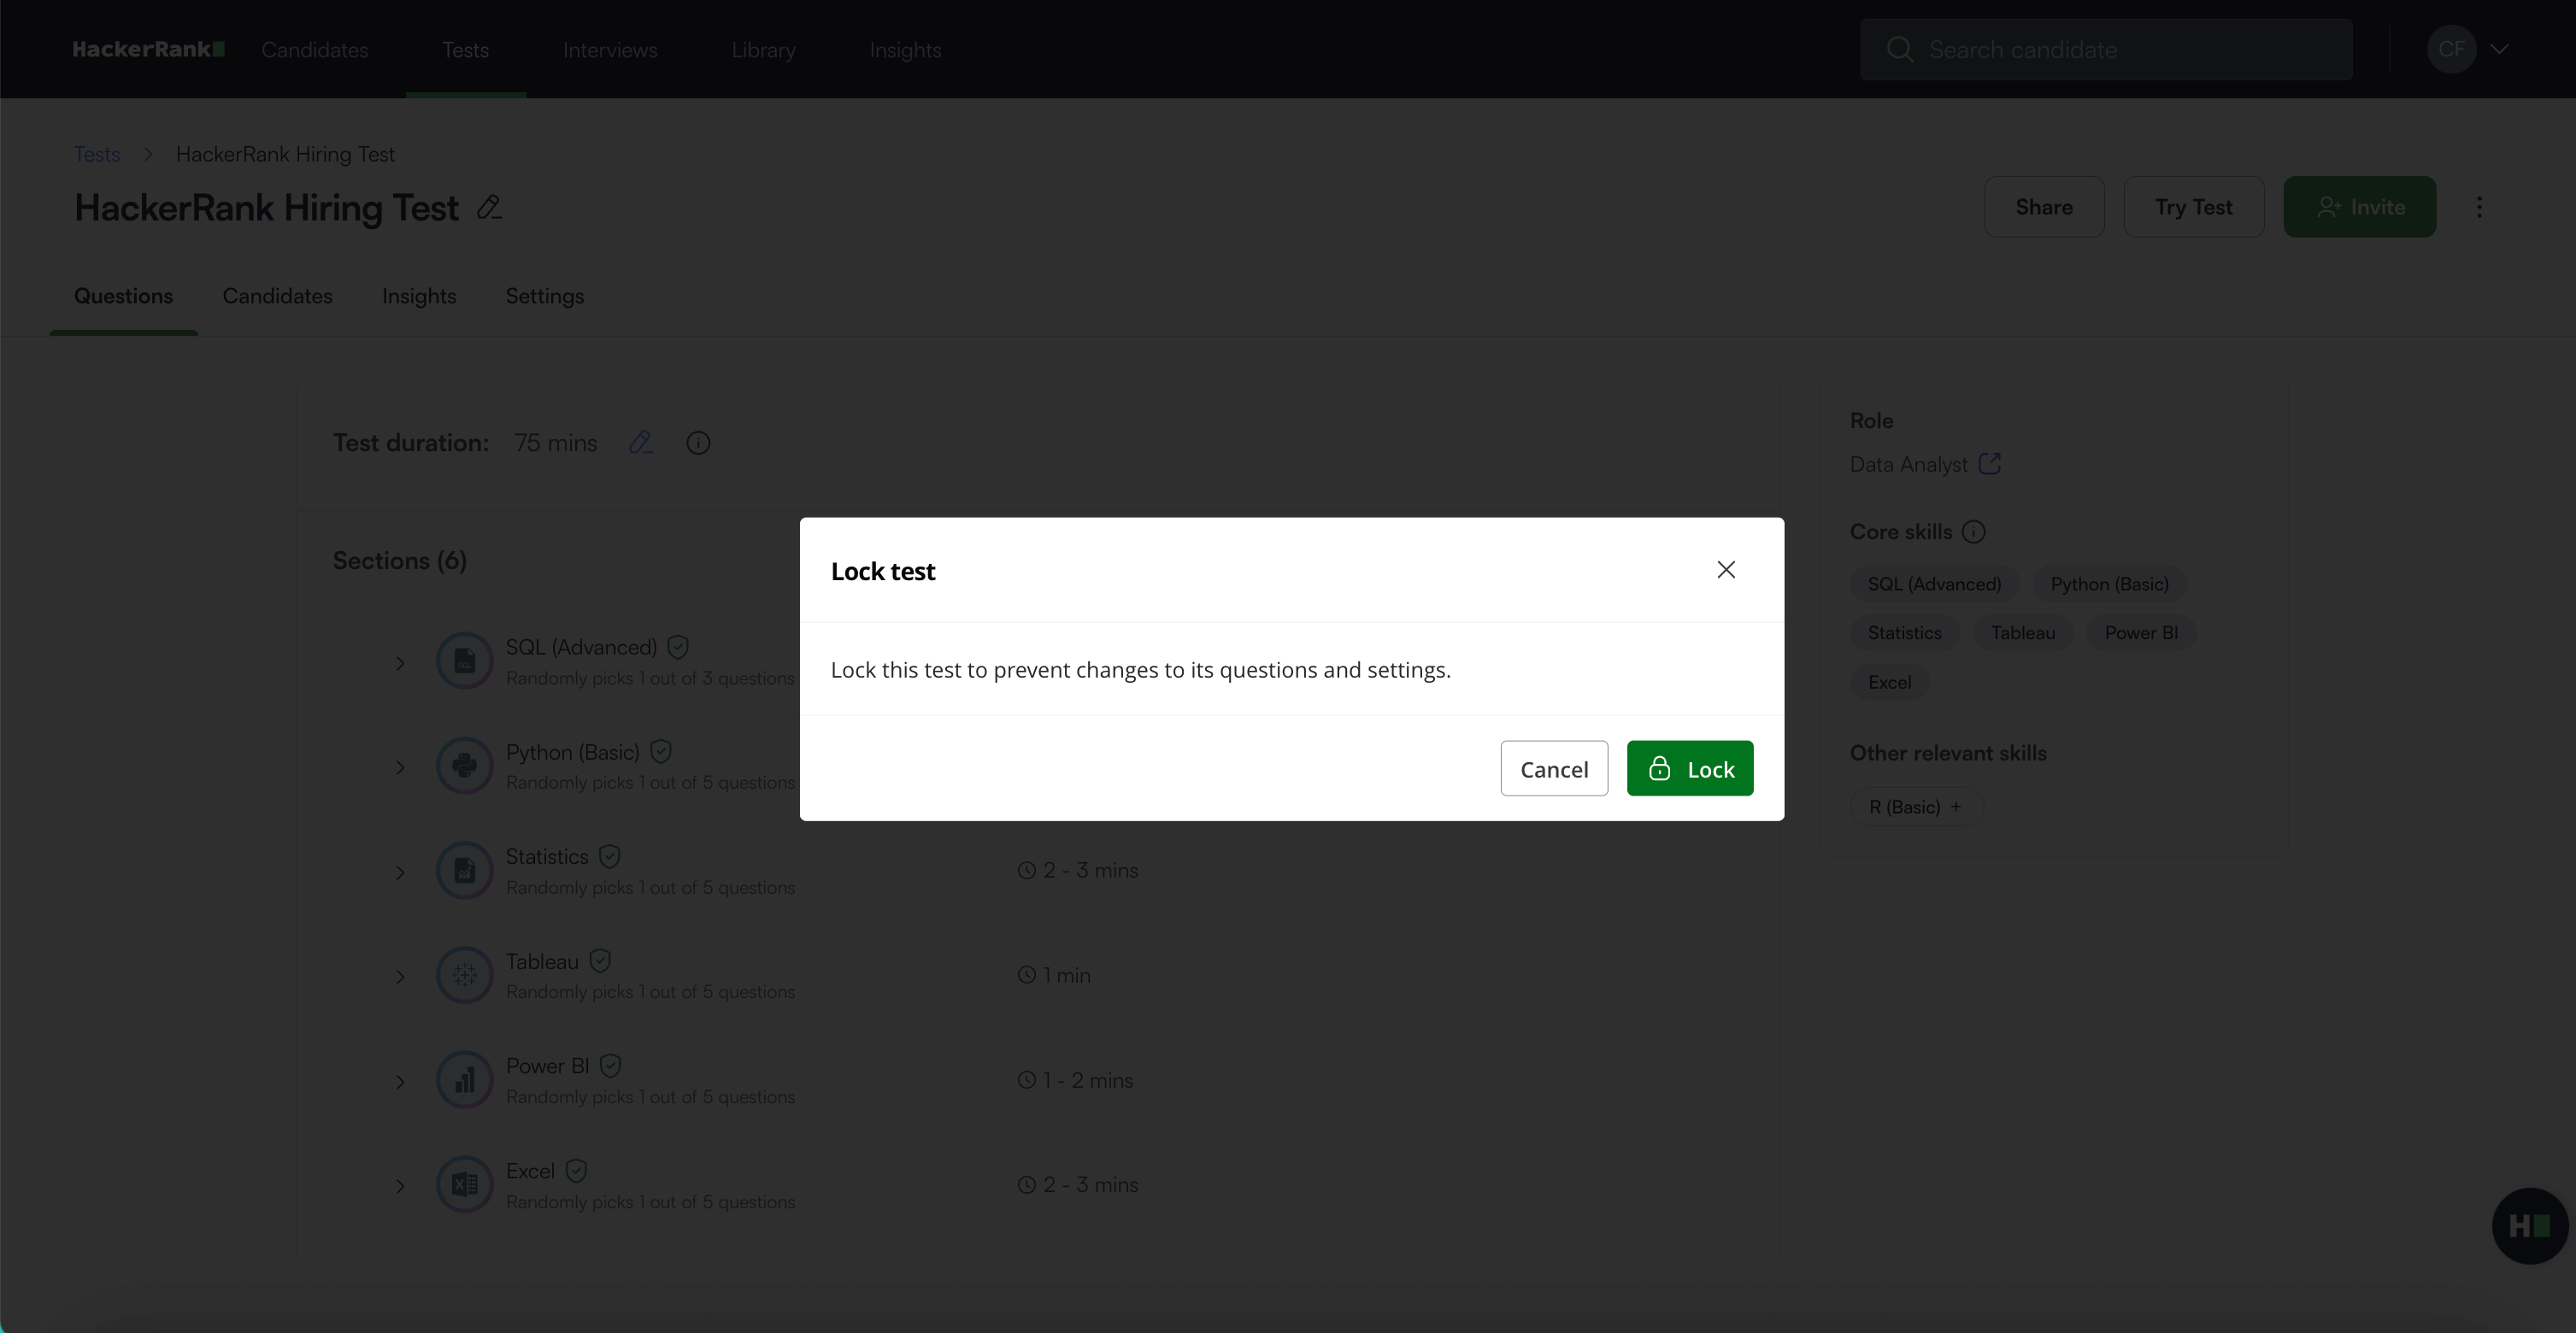The height and width of the screenshot is (1333, 2576).
Task: Click the pencil icon beside the test title
Action: coord(489,207)
